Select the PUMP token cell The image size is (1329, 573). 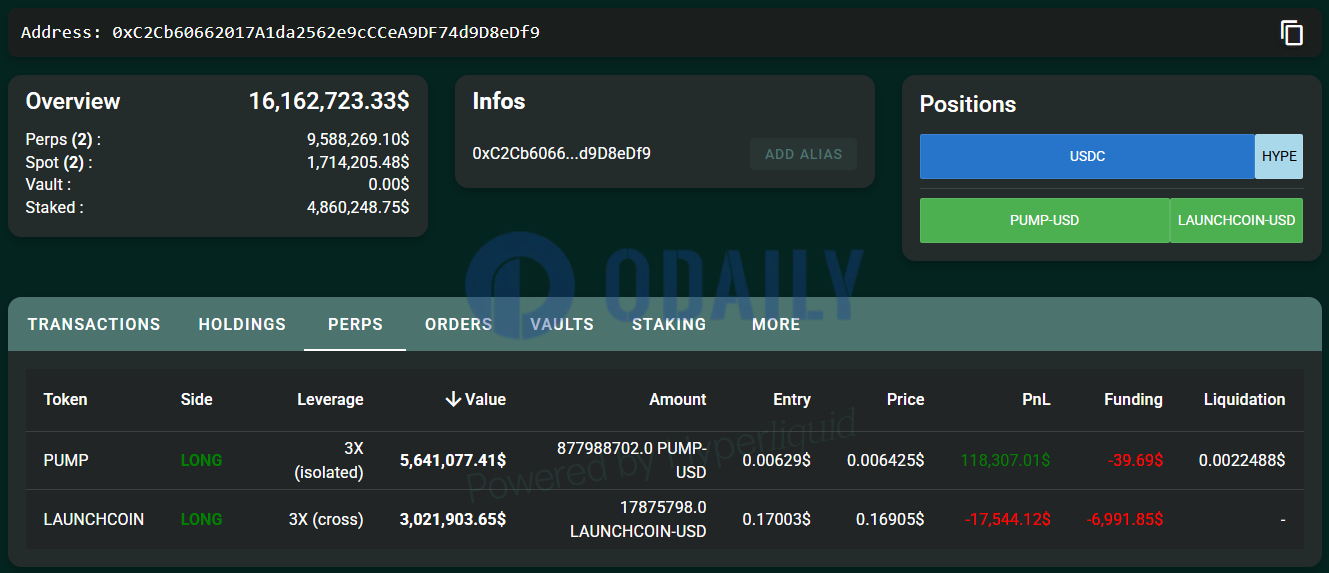point(66,460)
